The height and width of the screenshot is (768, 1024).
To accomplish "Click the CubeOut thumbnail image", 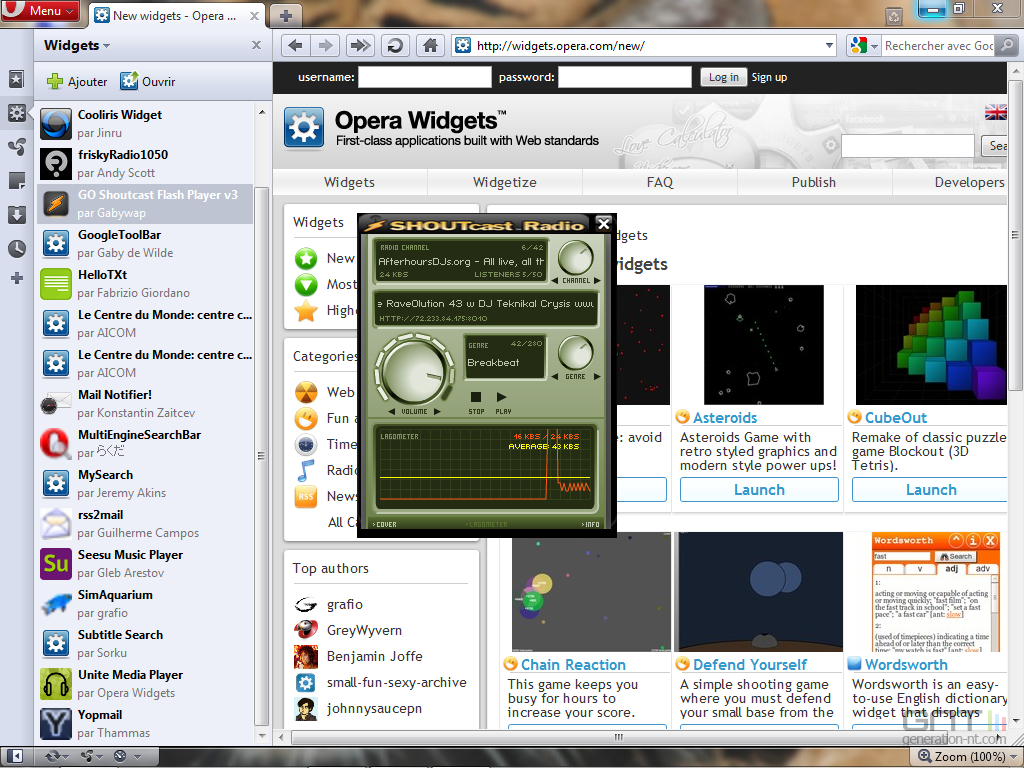I will 931,345.
